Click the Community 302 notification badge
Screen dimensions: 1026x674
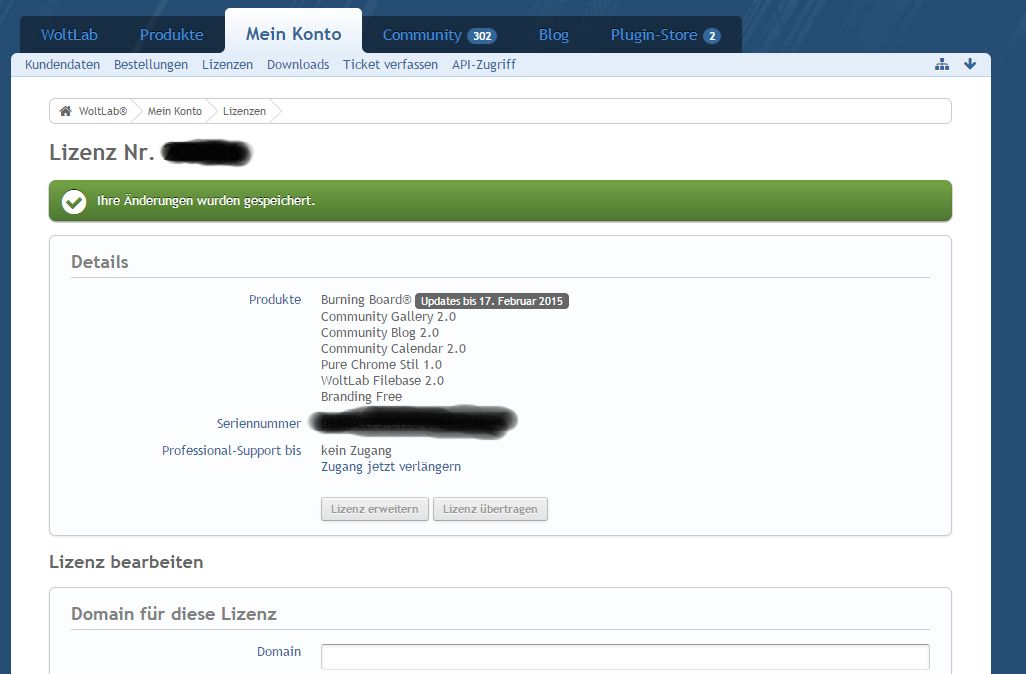(482, 36)
